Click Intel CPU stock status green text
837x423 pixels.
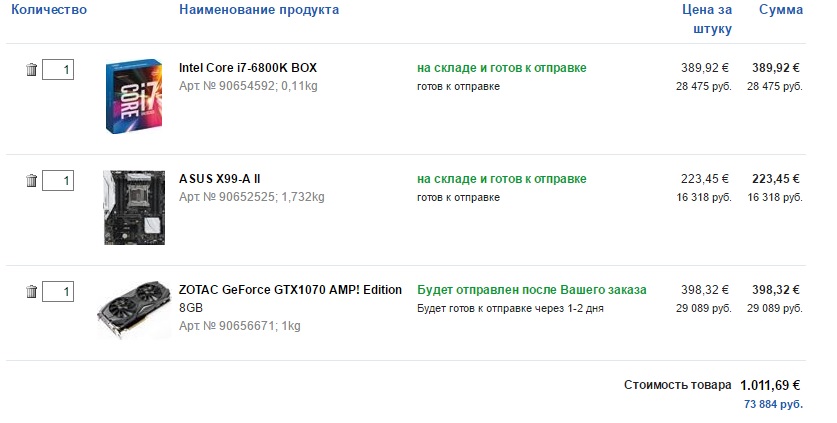pyautogui.click(x=501, y=68)
